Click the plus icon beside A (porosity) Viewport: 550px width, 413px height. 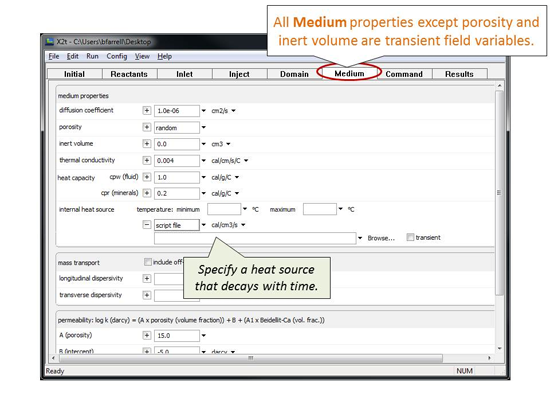(x=147, y=335)
